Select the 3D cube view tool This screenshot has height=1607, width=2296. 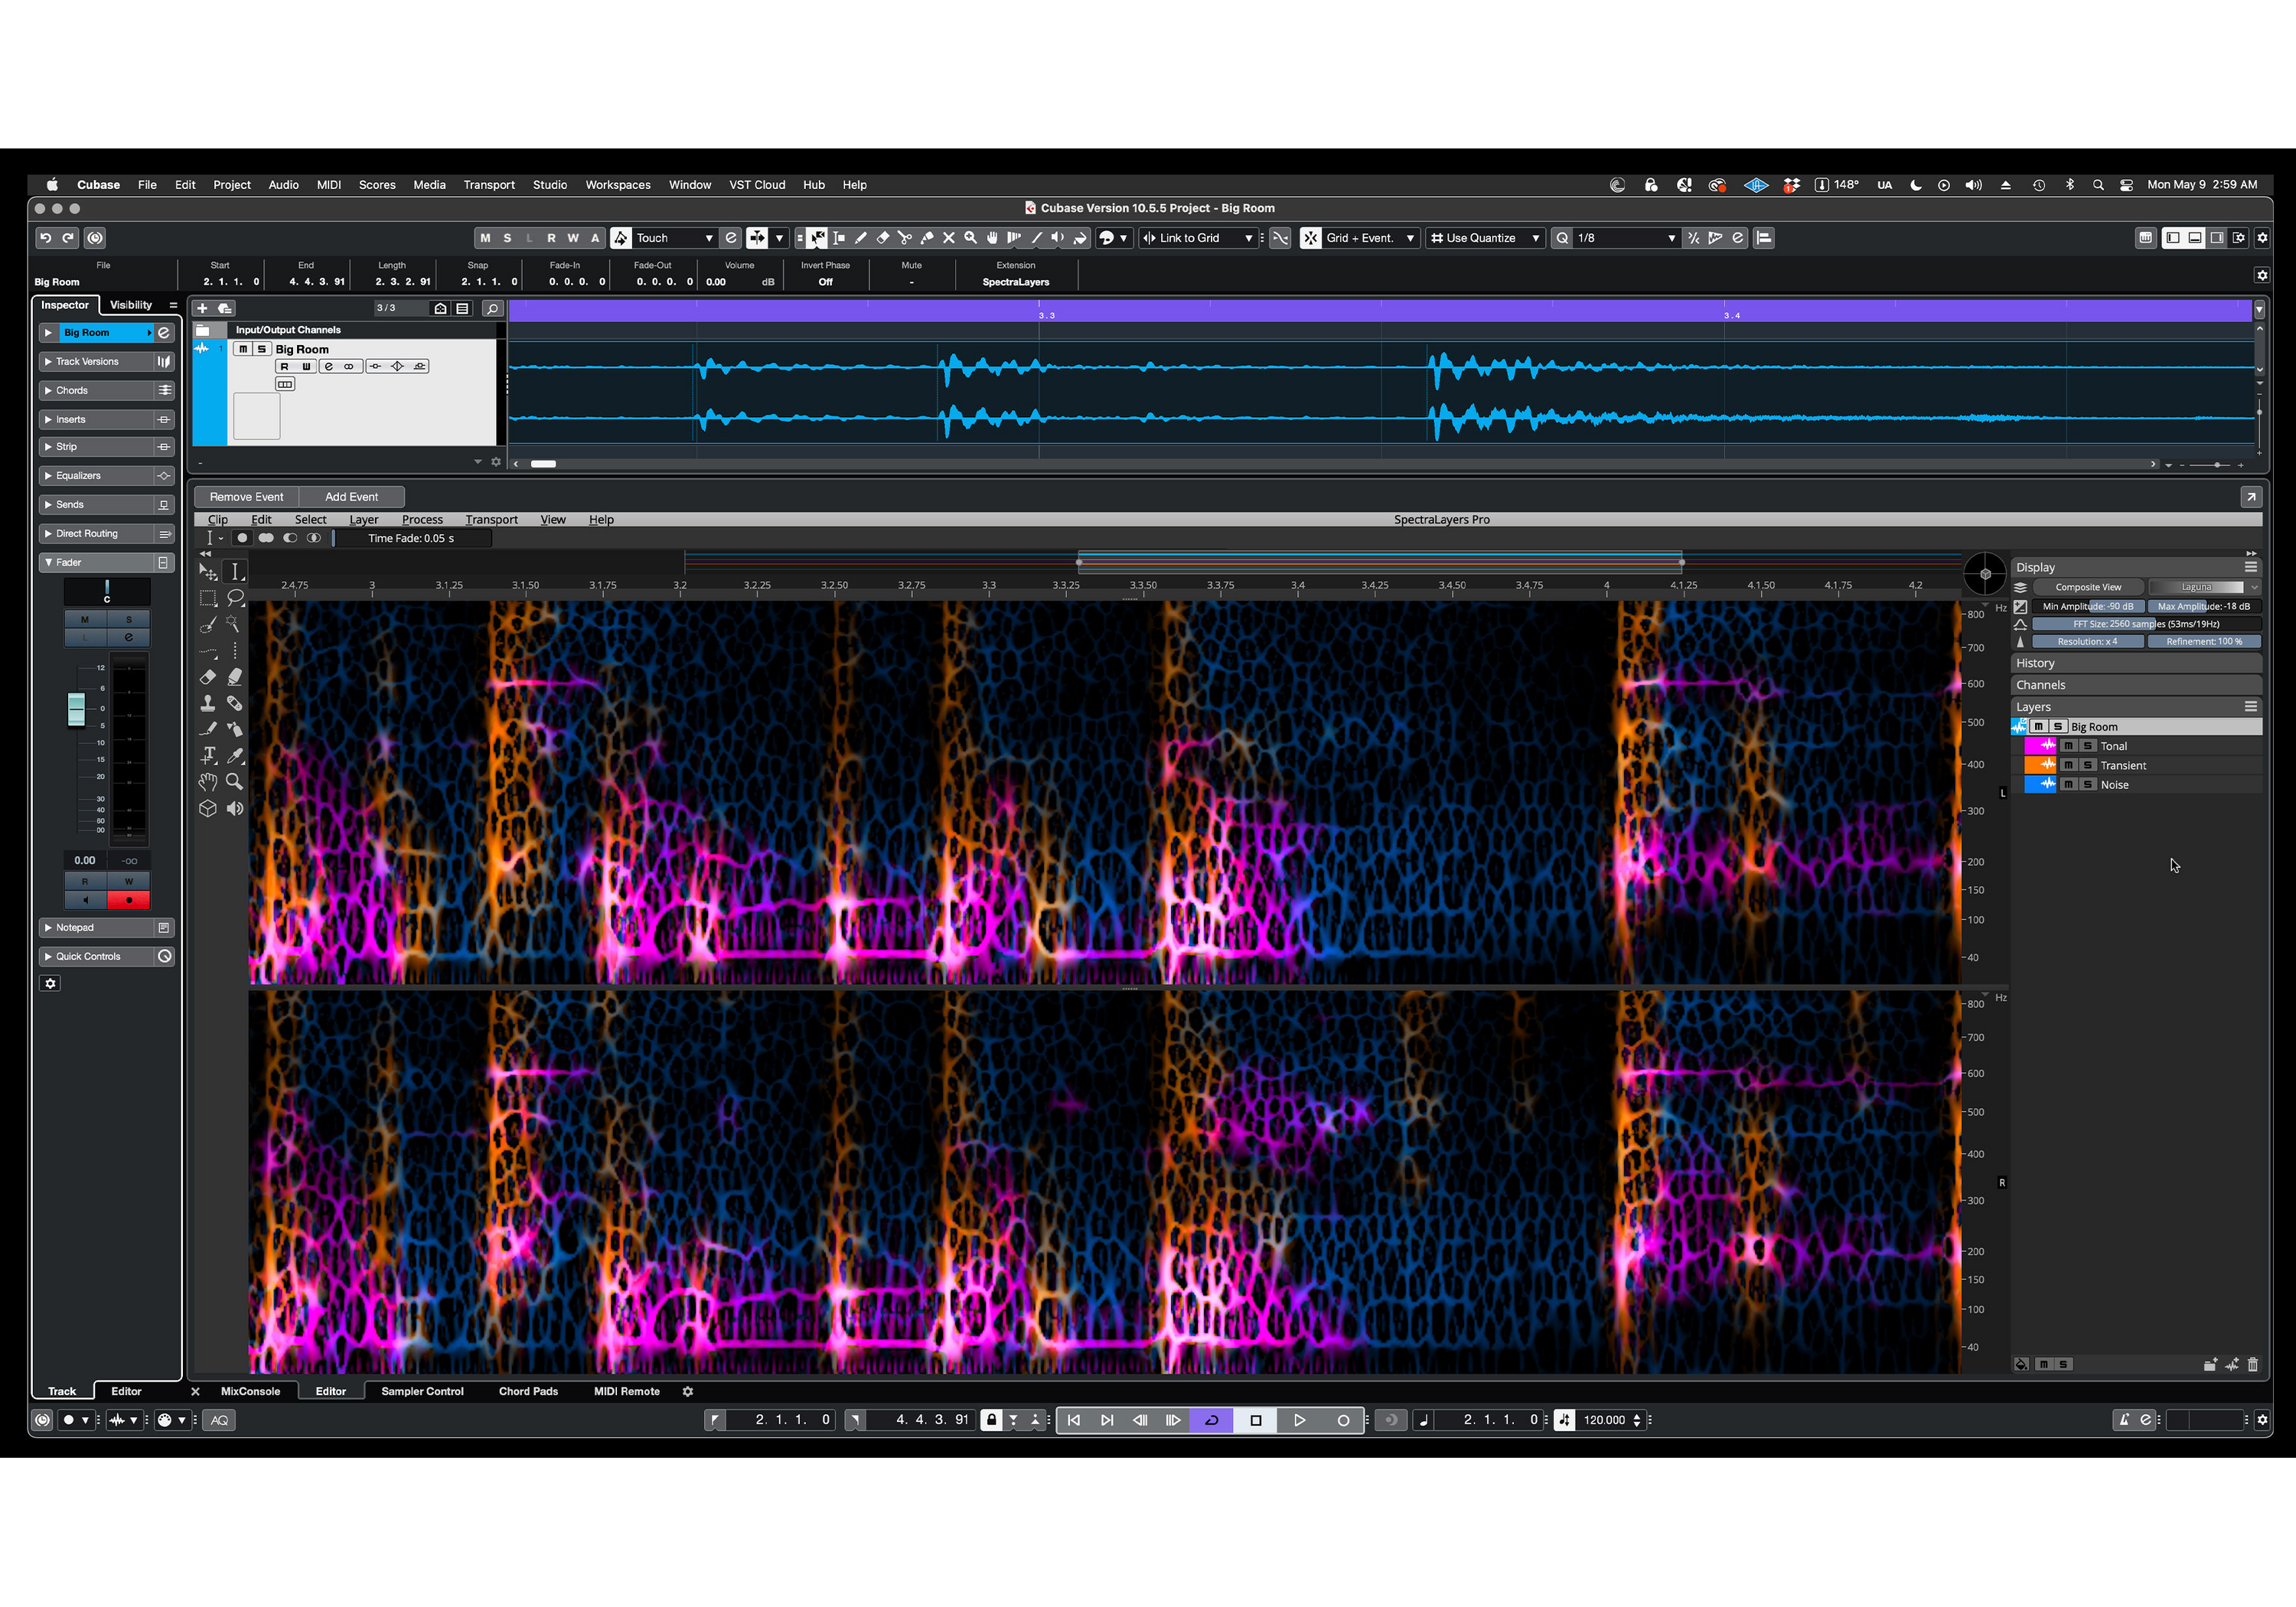[x=208, y=808]
